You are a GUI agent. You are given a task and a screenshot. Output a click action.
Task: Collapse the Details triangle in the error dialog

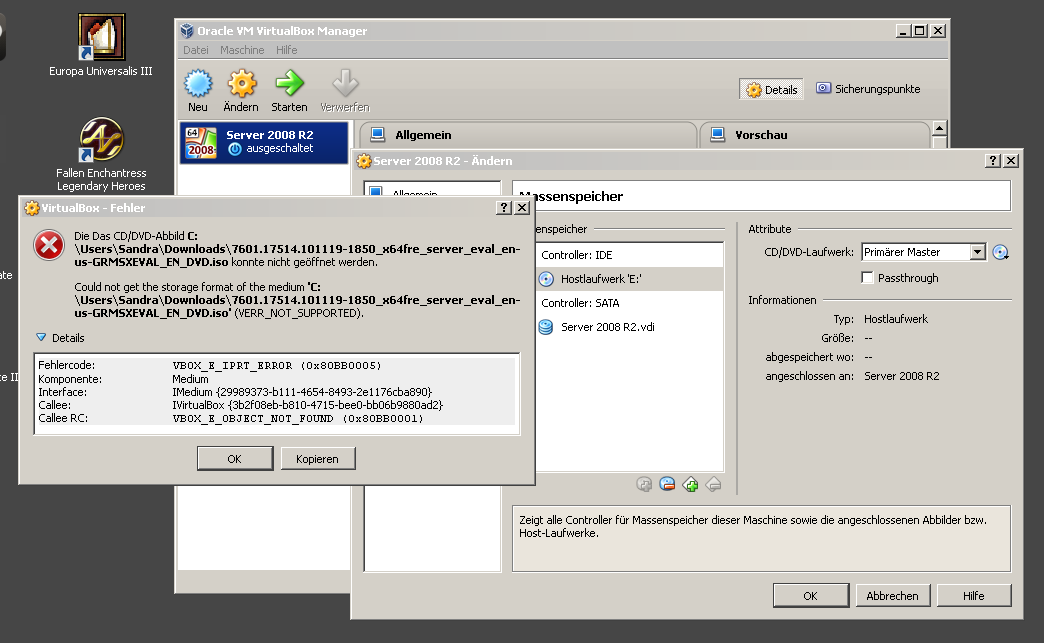click(41, 337)
